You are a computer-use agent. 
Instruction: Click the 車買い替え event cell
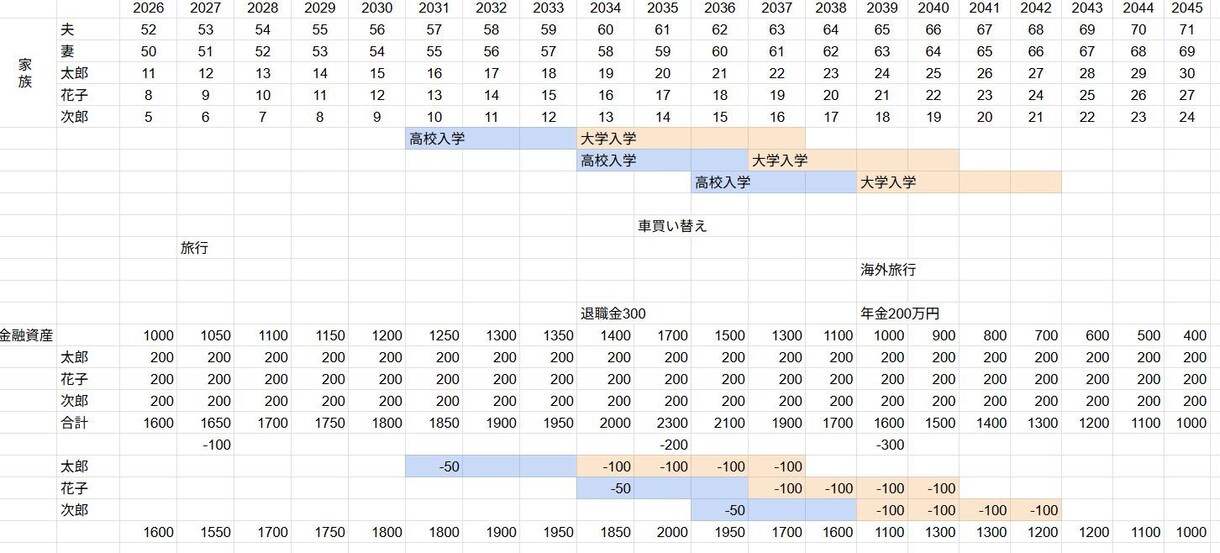click(672, 226)
